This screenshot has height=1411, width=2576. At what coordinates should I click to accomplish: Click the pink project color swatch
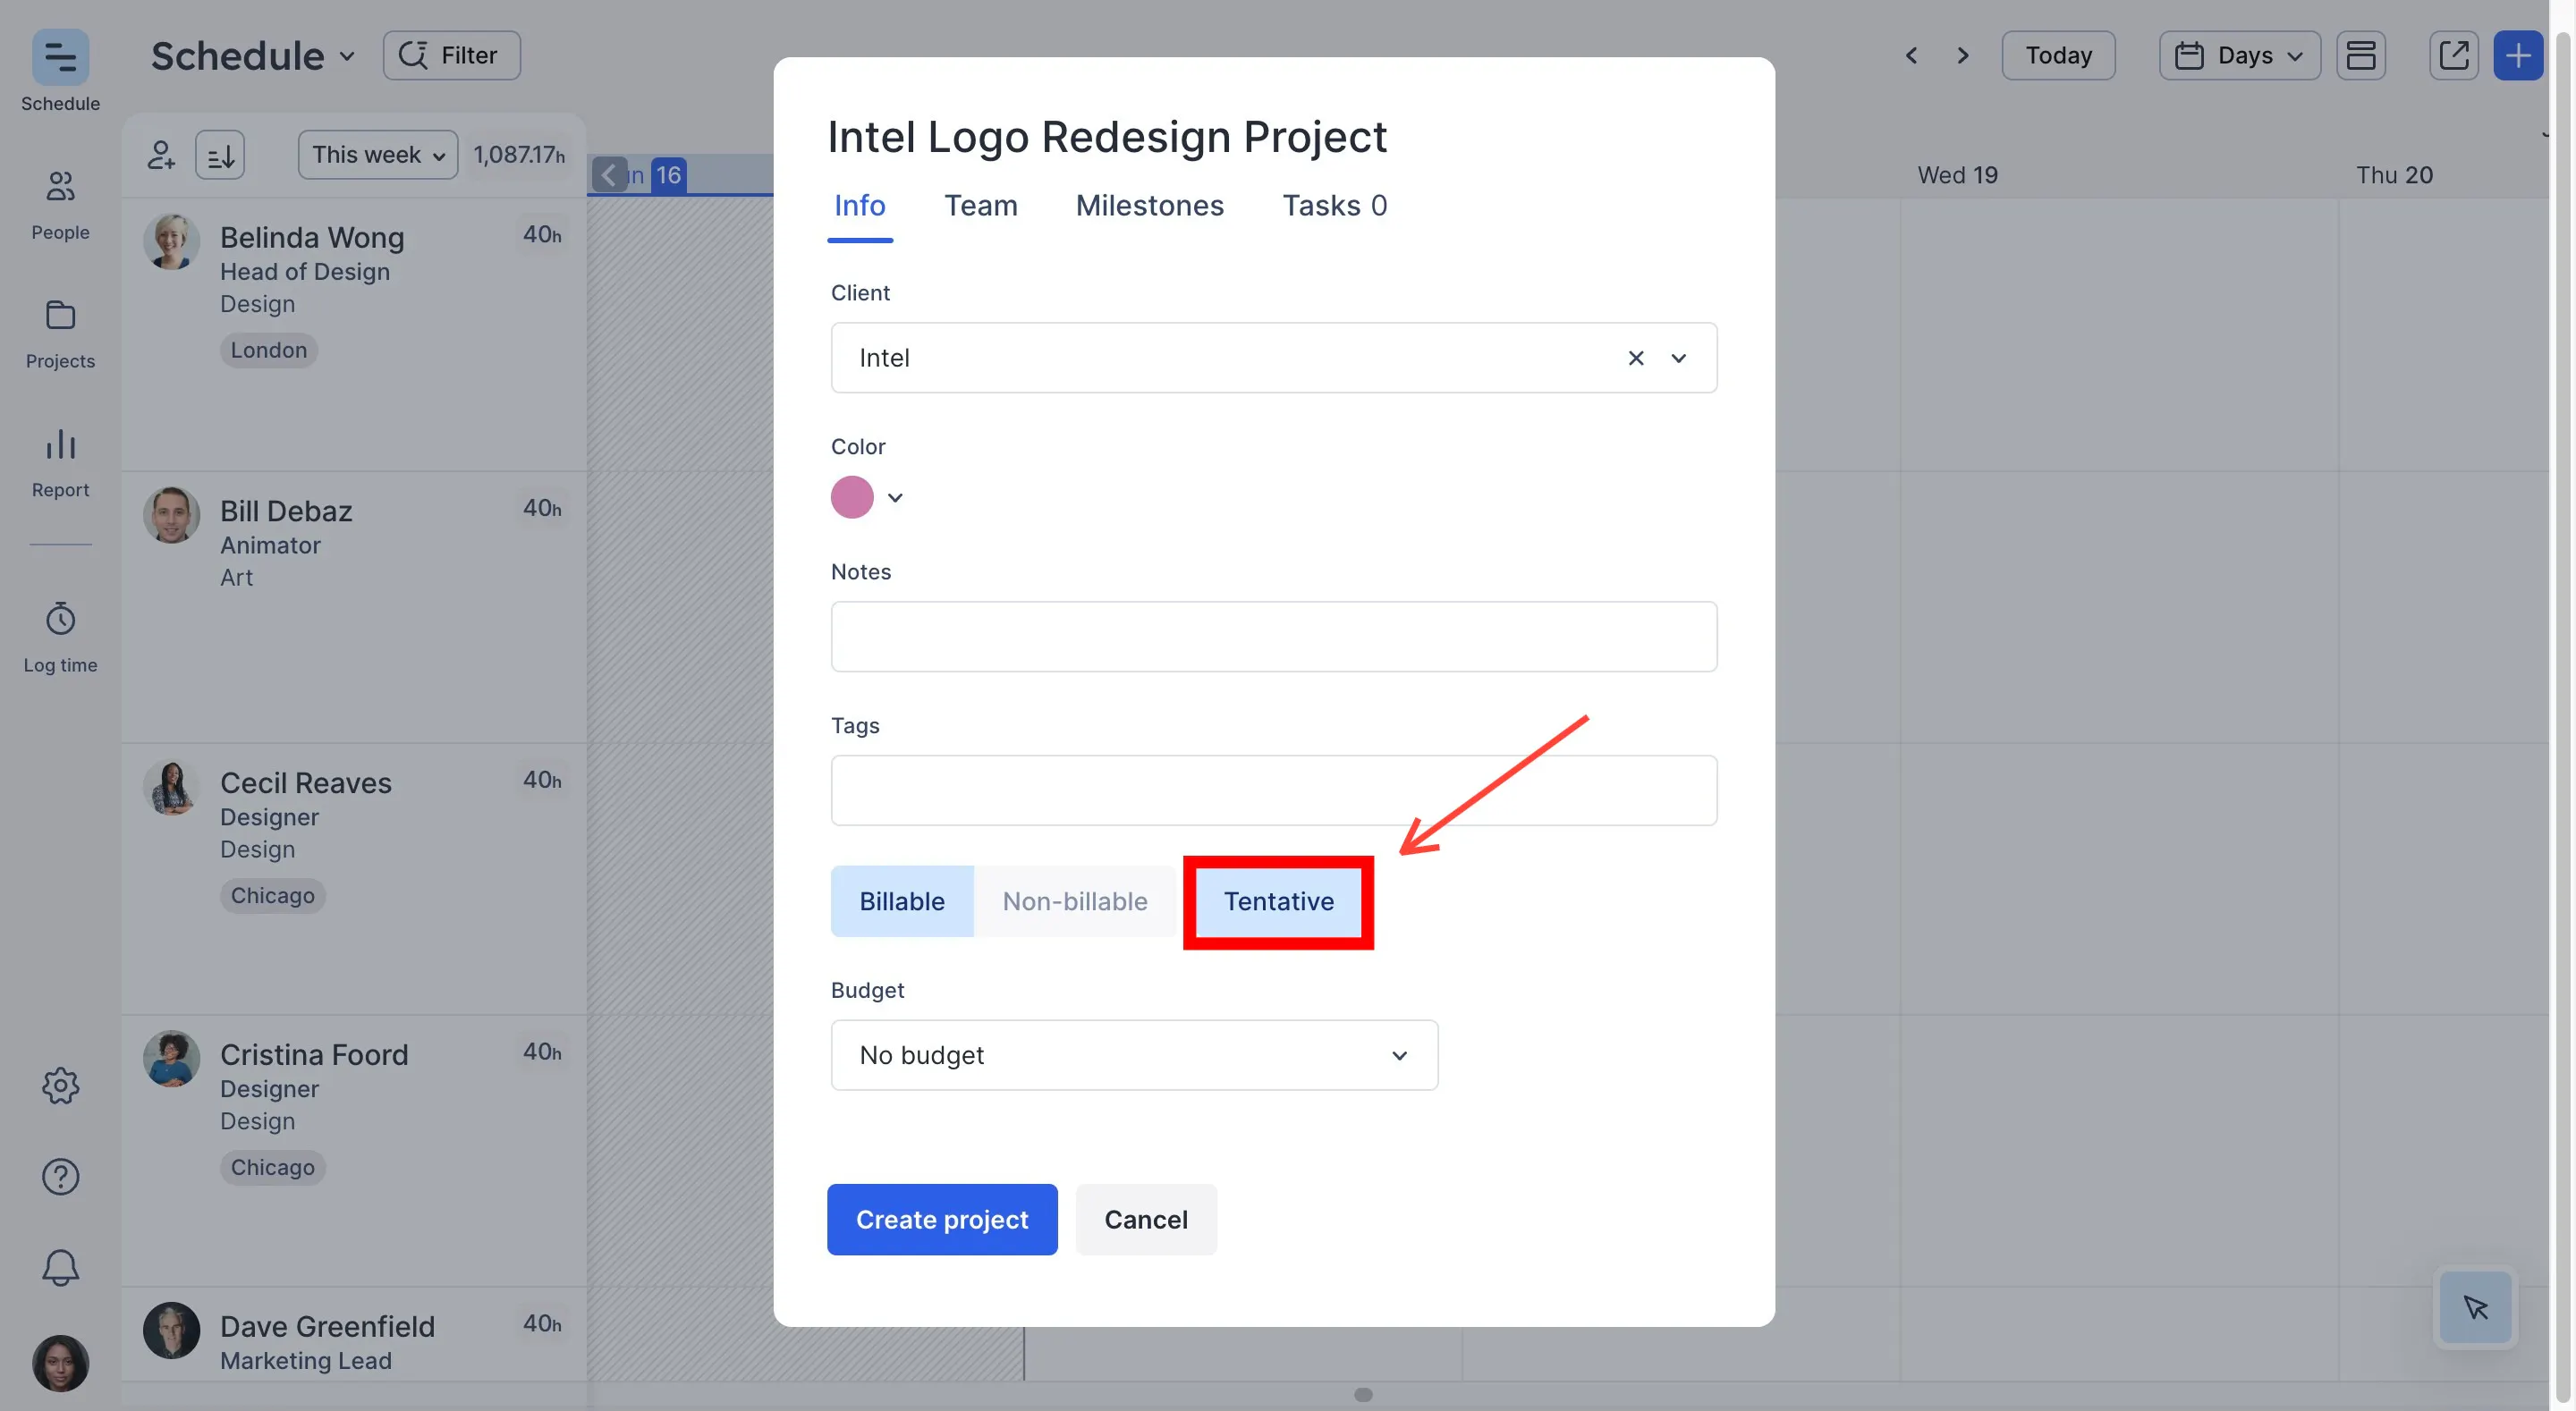tap(852, 497)
